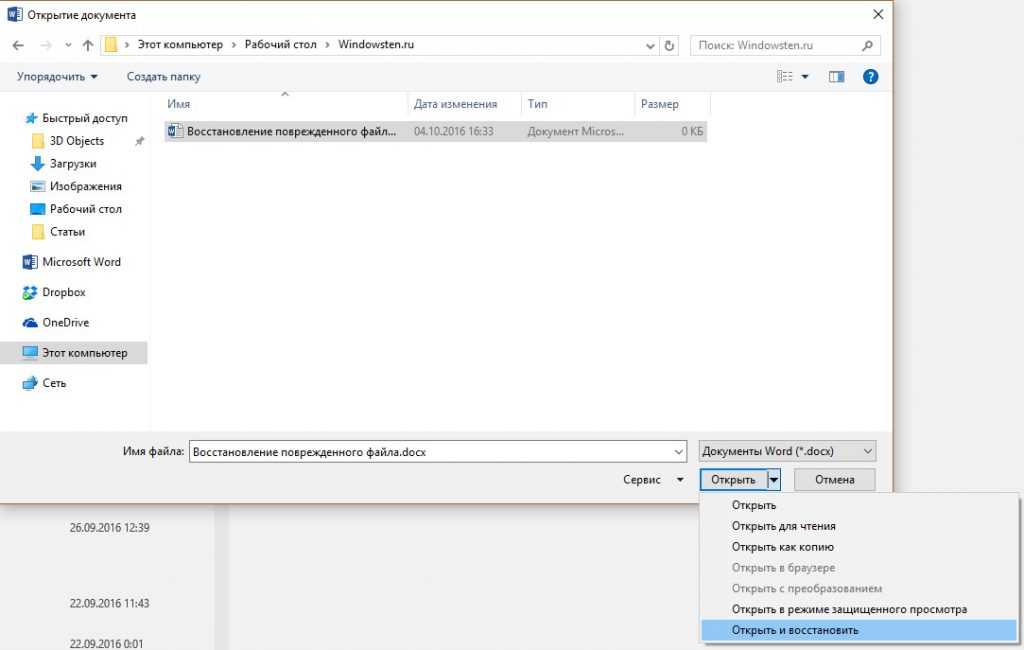Sort by the Дата изменения column header
Viewport: 1024px width, 650px height.
[x=456, y=104]
